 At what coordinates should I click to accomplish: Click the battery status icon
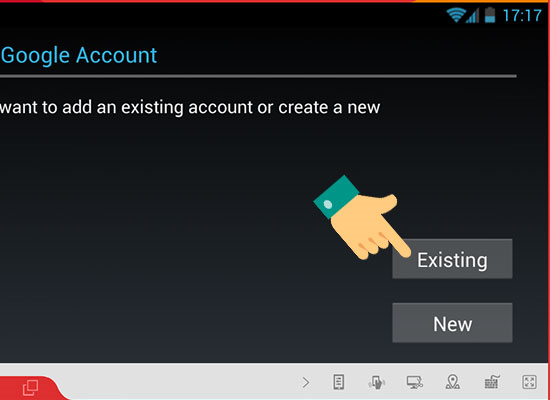[x=490, y=15]
